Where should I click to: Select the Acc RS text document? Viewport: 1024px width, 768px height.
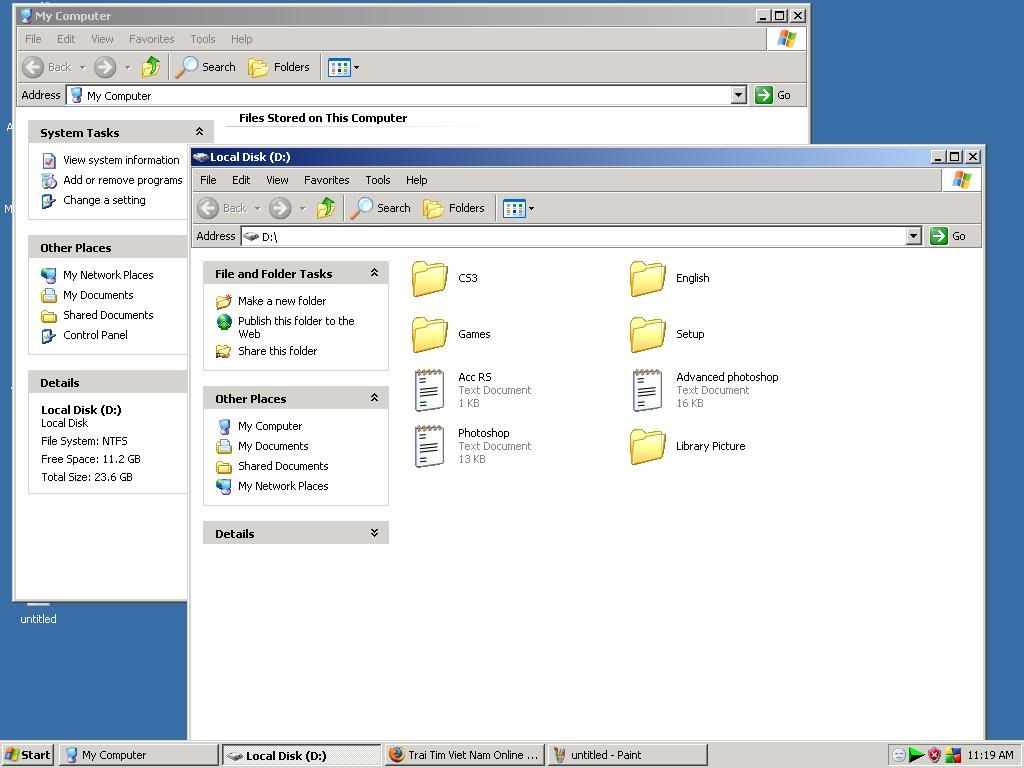[473, 390]
